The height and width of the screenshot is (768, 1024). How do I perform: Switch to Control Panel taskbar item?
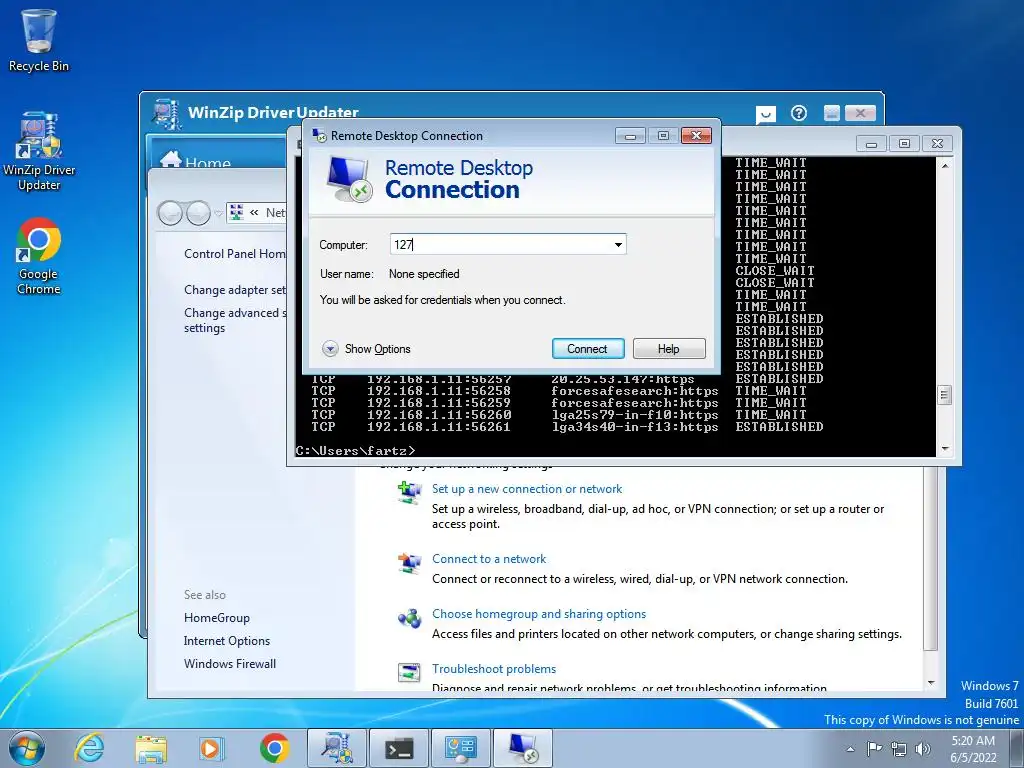point(460,748)
